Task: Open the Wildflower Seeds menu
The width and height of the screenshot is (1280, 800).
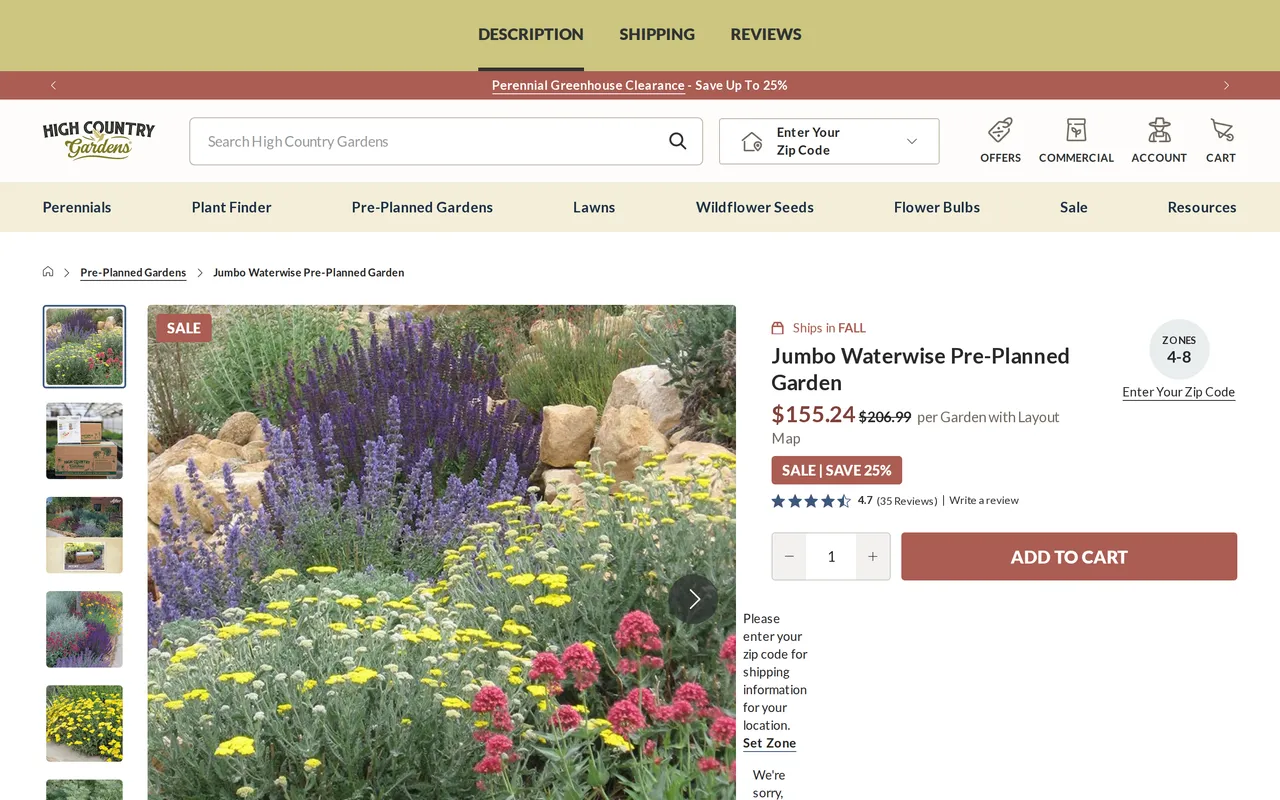Action: click(x=755, y=207)
